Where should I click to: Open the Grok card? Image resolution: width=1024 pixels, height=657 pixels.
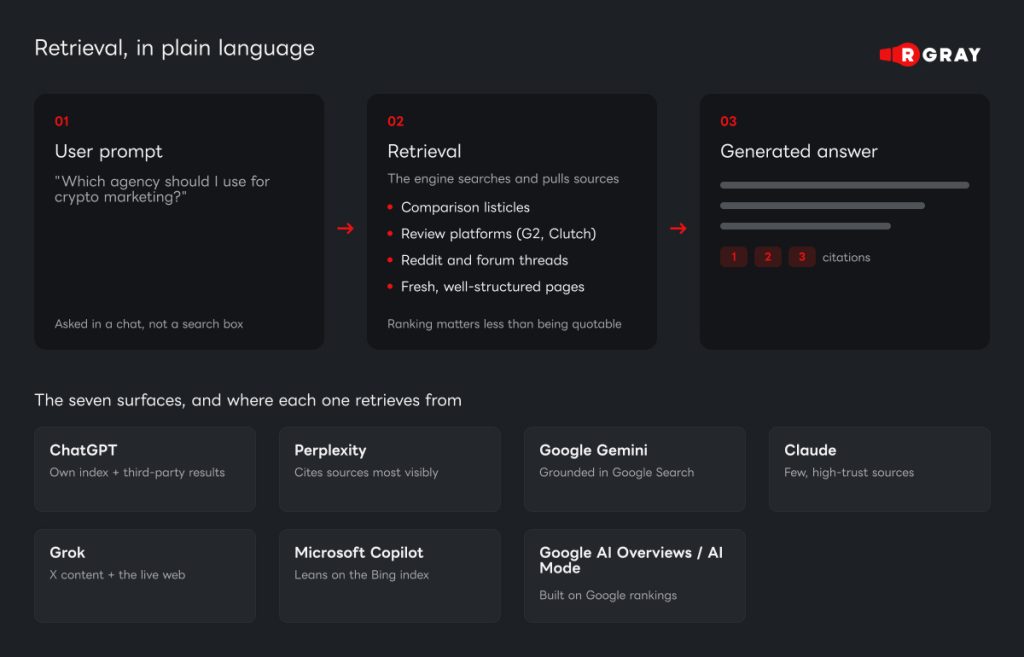(145, 575)
